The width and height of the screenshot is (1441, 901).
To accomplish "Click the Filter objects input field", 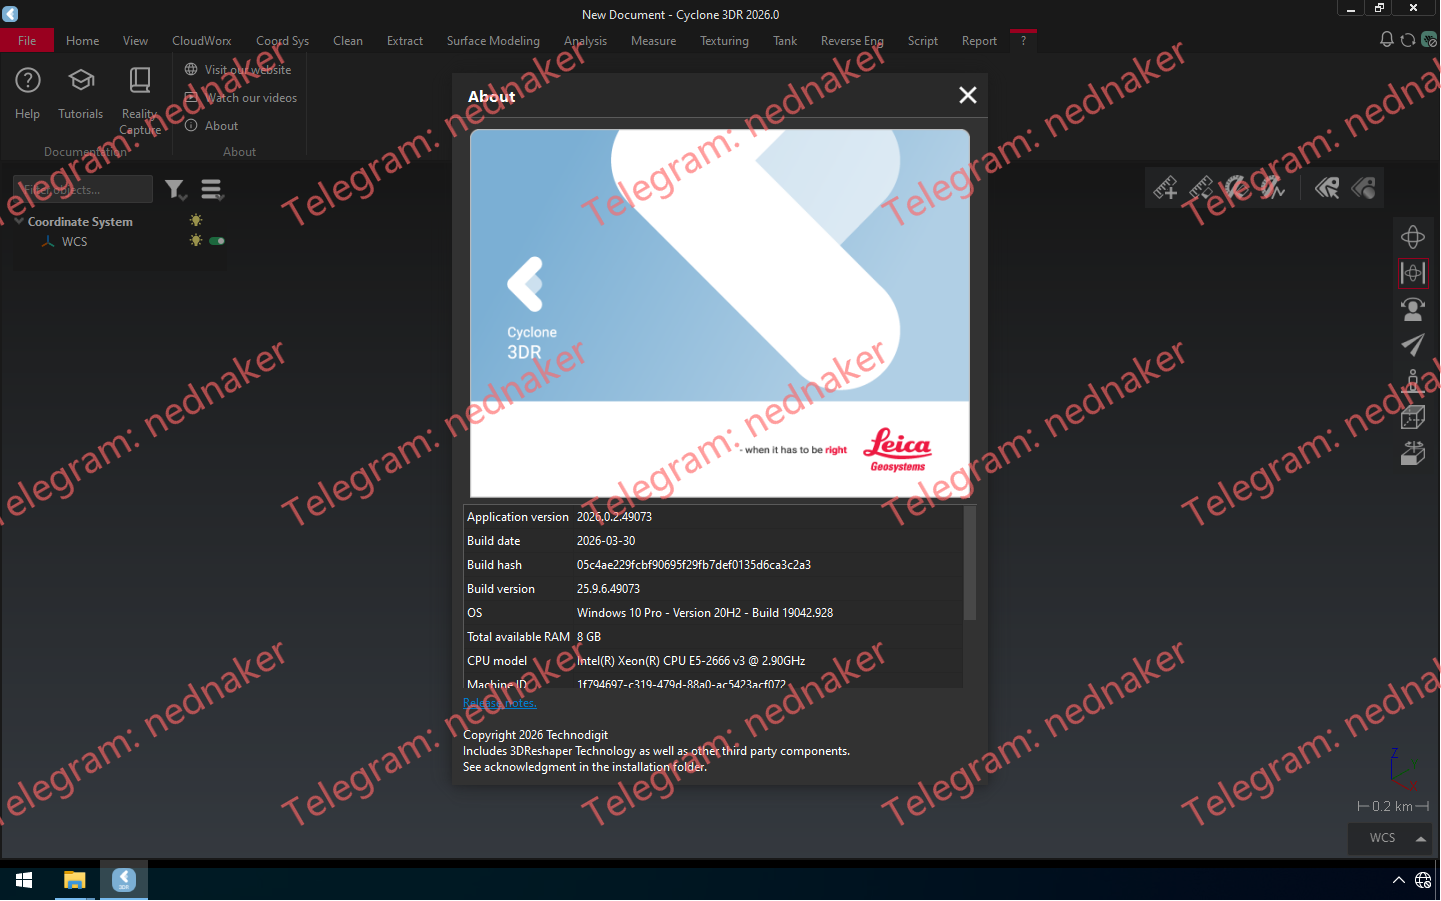I will tap(82, 188).
